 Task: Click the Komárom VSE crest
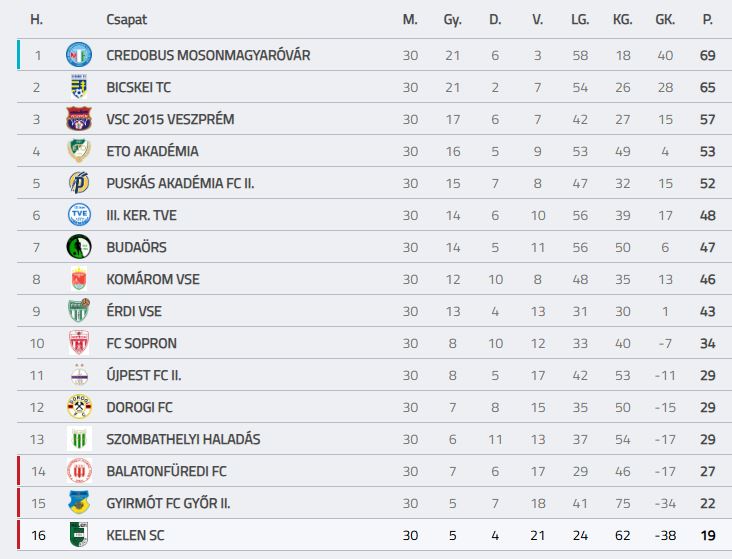click(79, 279)
